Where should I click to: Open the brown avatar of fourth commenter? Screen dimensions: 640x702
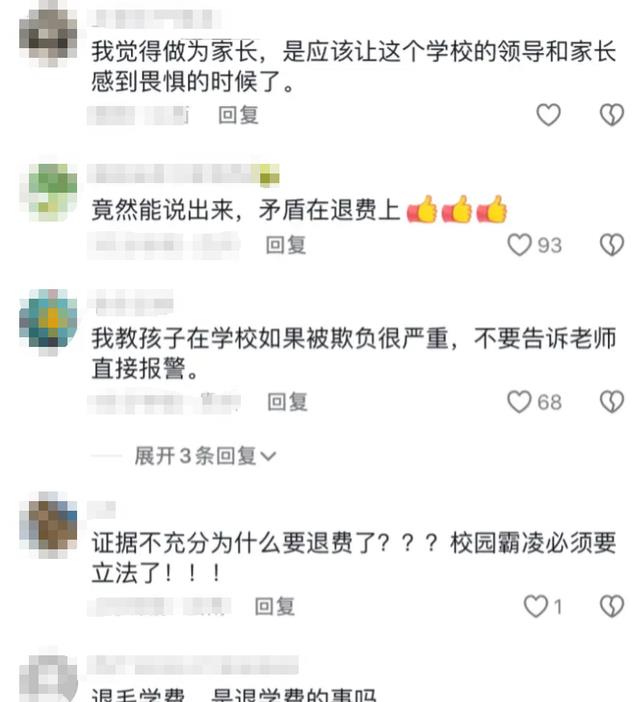48,524
